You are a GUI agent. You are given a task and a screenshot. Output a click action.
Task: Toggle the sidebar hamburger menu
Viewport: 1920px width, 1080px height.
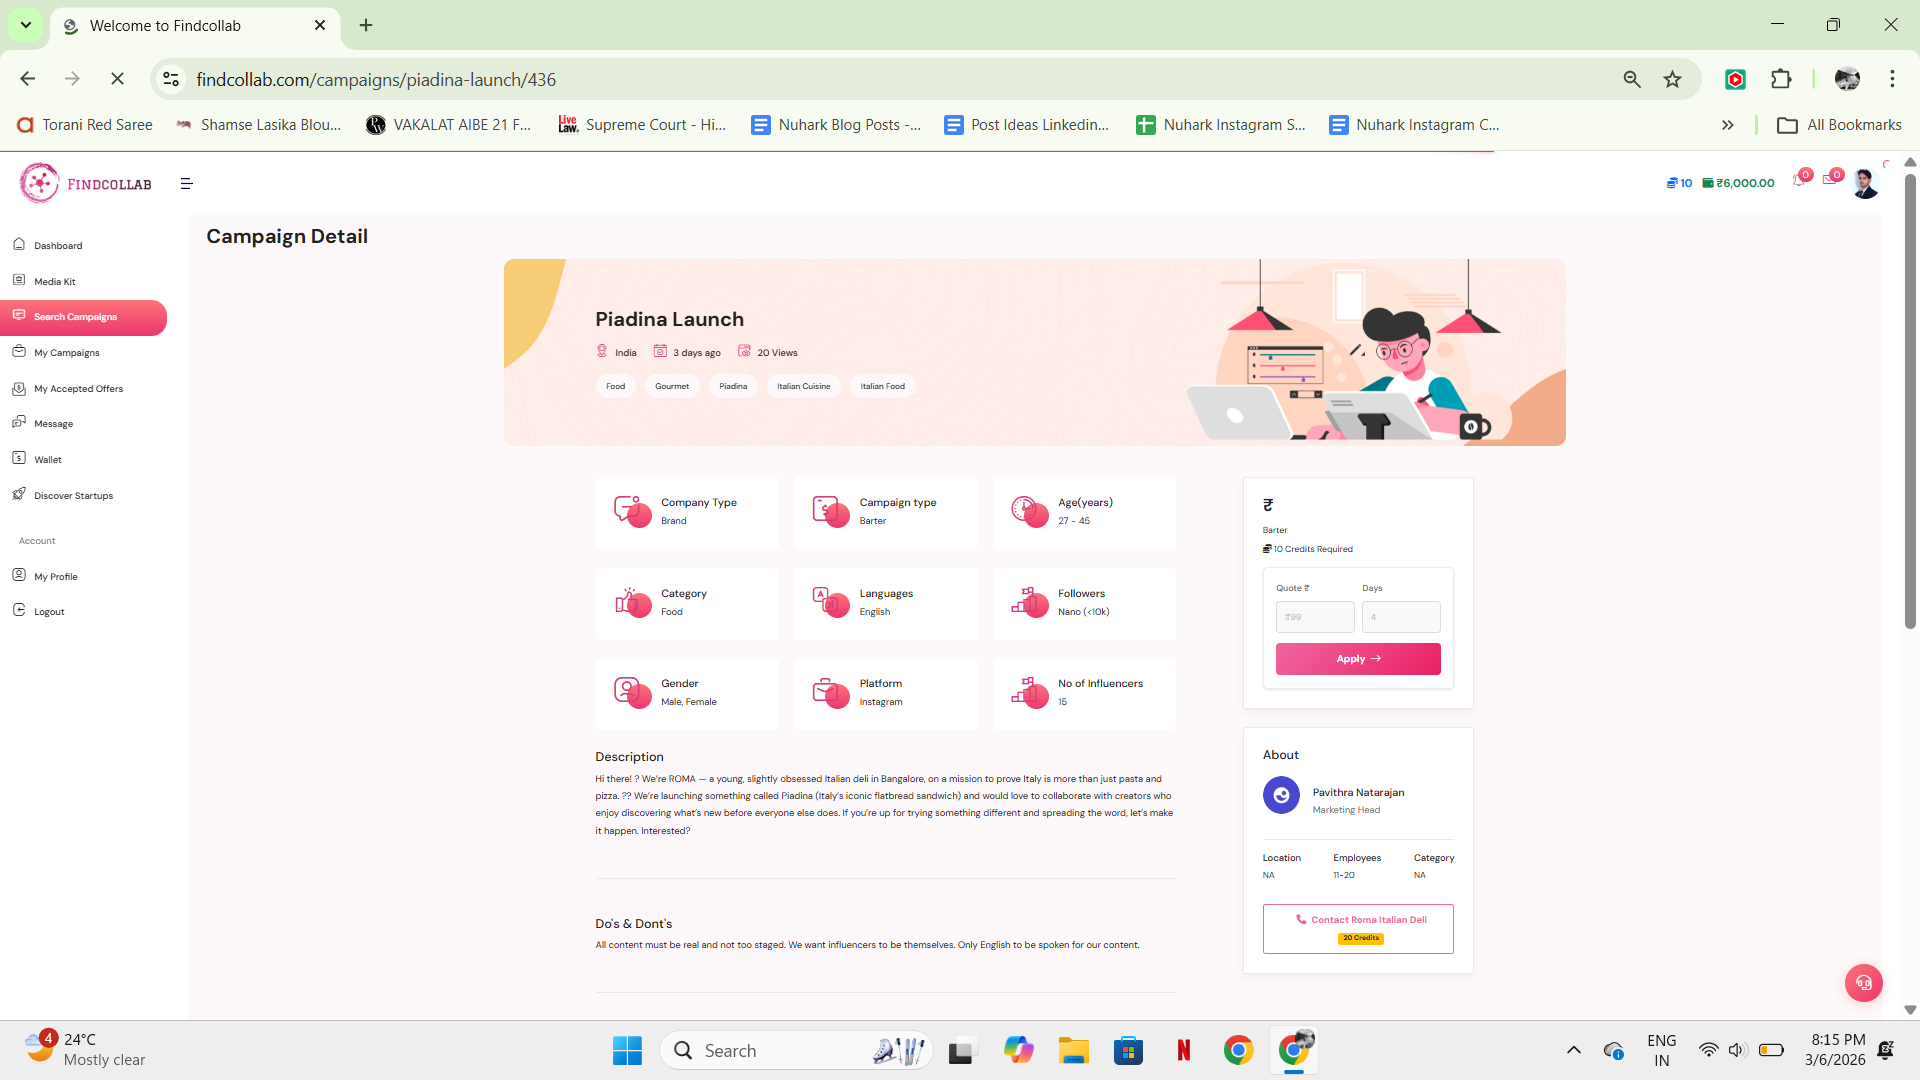pos(186,183)
